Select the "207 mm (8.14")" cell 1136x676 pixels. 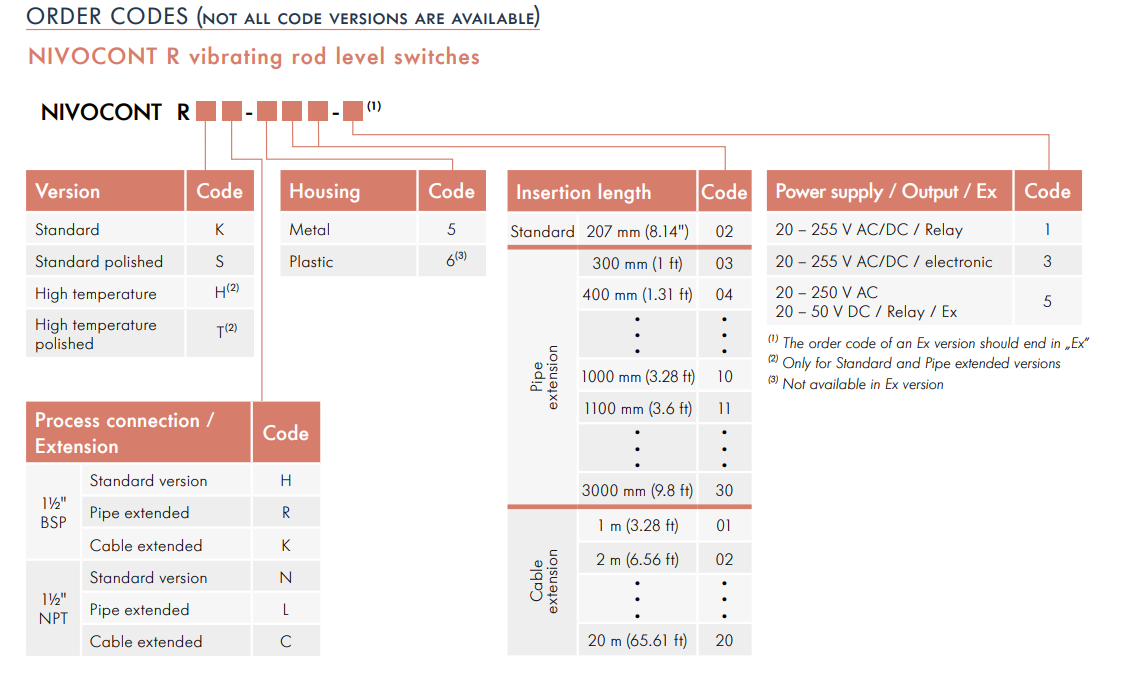[638, 232]
